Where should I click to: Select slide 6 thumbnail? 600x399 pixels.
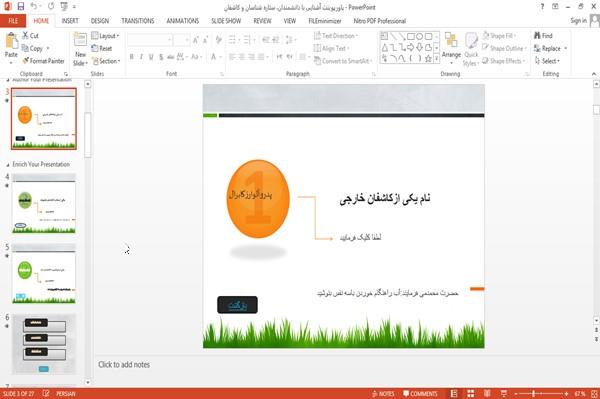[x=44, y=344]
